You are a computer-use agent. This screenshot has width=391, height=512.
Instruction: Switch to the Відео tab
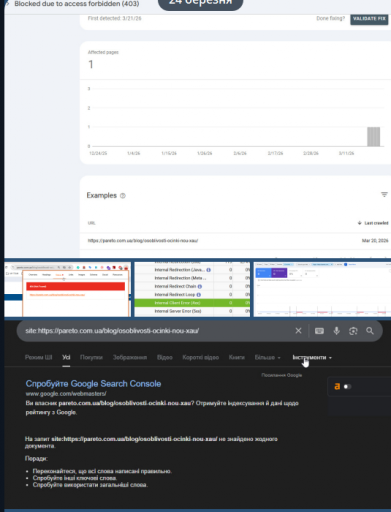point(165,357)
